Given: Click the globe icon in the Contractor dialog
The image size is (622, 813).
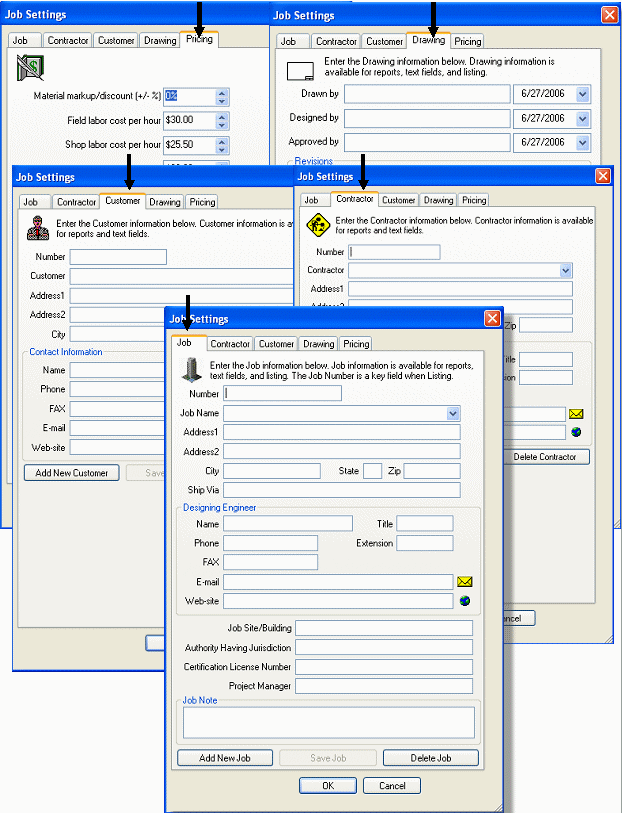Looking at the screenshot, I should click(576, 432).
